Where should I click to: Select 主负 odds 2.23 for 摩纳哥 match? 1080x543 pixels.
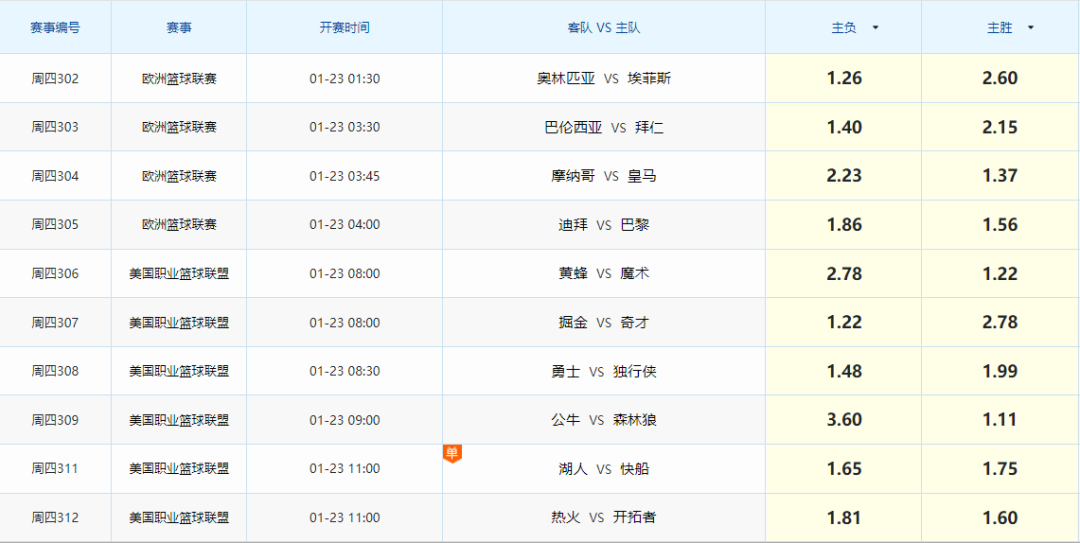click(844, 176)
